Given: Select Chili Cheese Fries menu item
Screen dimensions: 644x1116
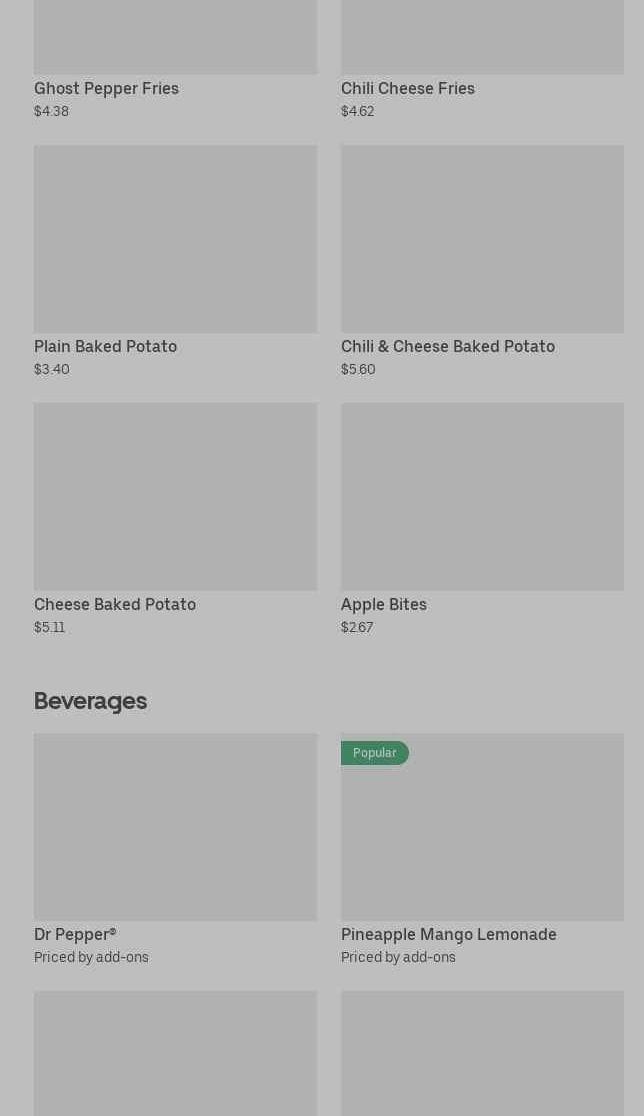Looking at the screenshot, I should coord(407,88).
